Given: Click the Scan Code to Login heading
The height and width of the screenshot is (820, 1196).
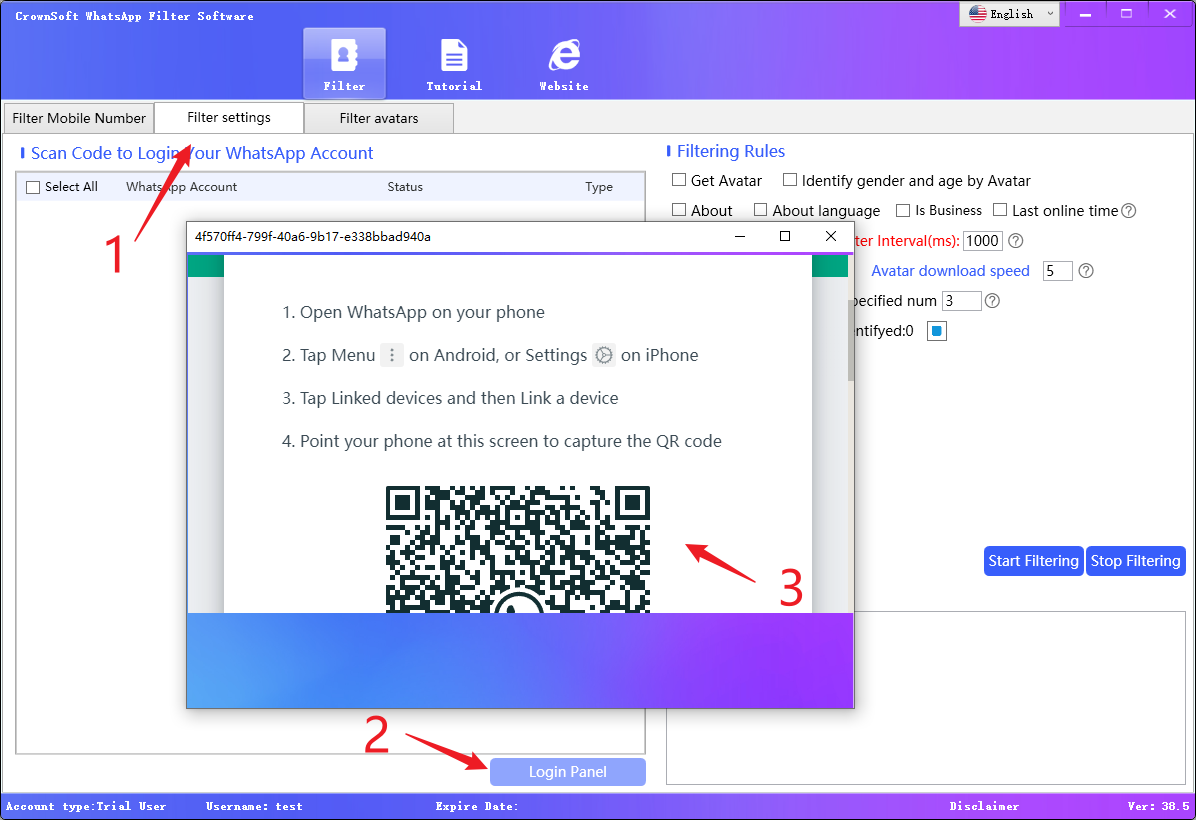Looking at the screenshot, I should click(x=202, y=153).
